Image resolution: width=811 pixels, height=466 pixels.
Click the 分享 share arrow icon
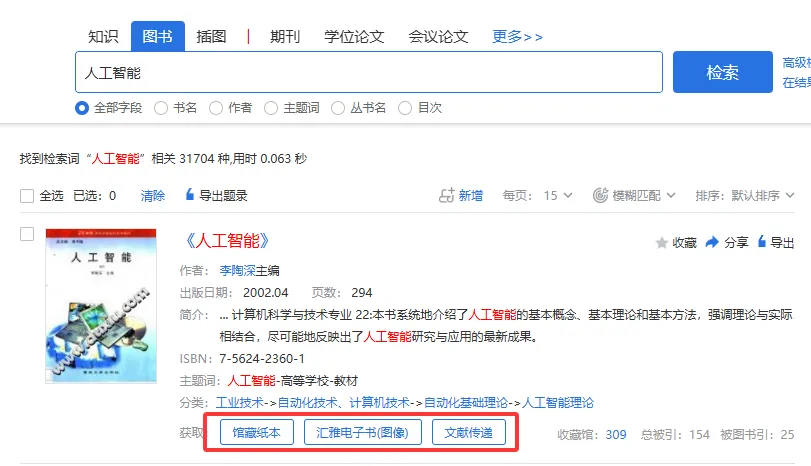click(x=712, y=242)
